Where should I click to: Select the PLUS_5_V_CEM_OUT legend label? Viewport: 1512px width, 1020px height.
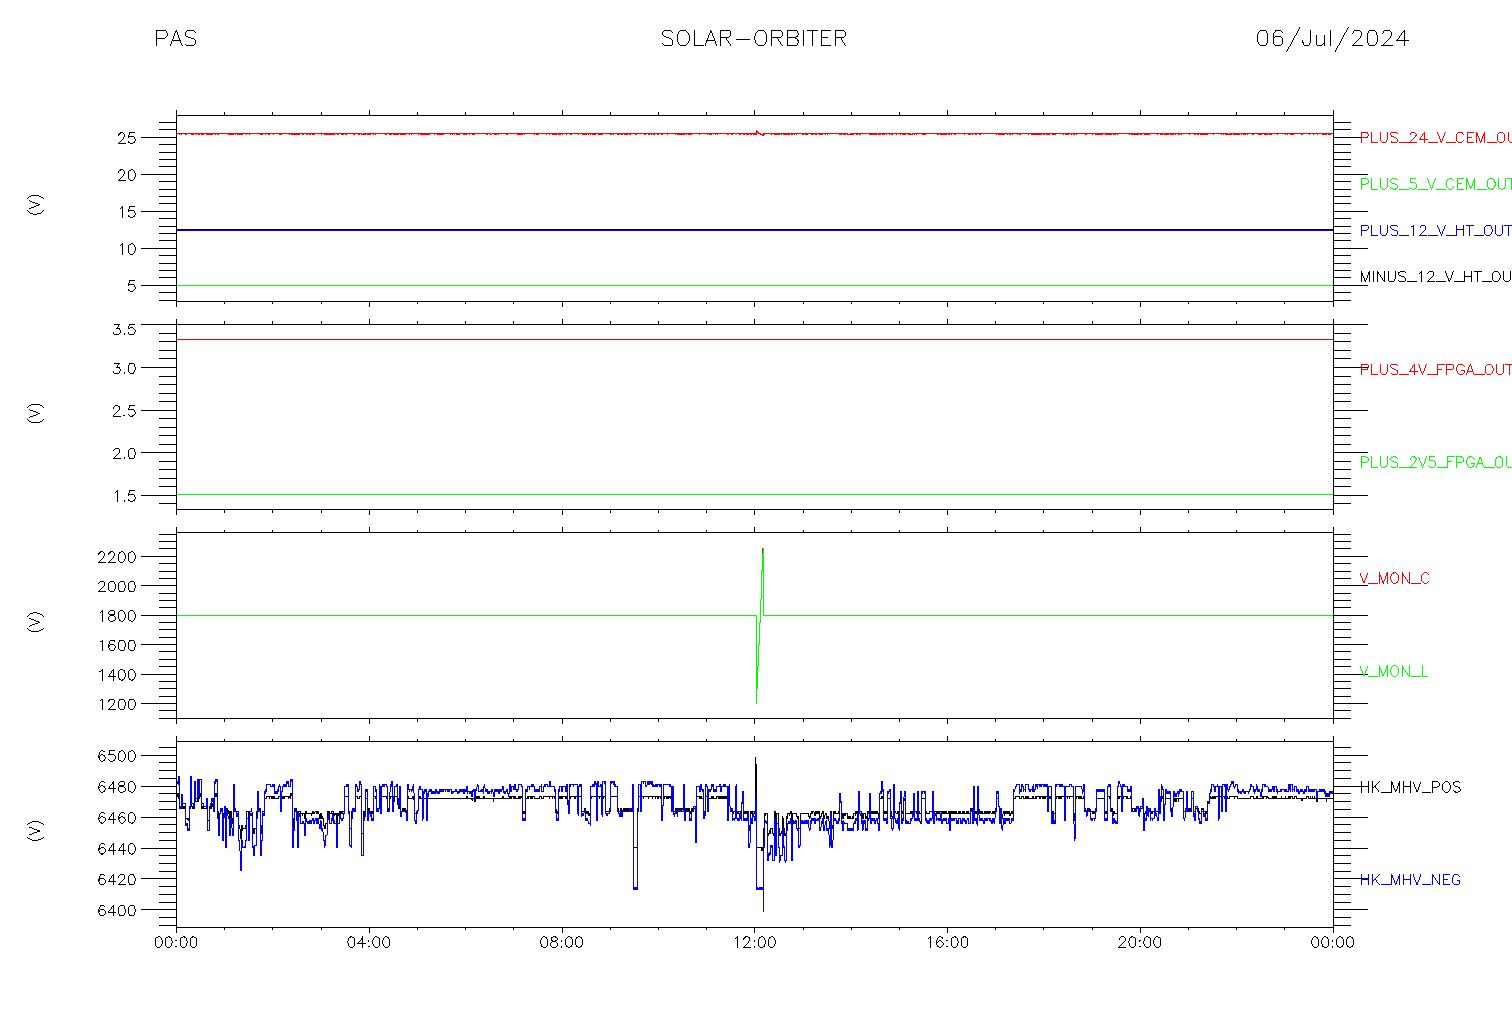tap(1435, 184)
